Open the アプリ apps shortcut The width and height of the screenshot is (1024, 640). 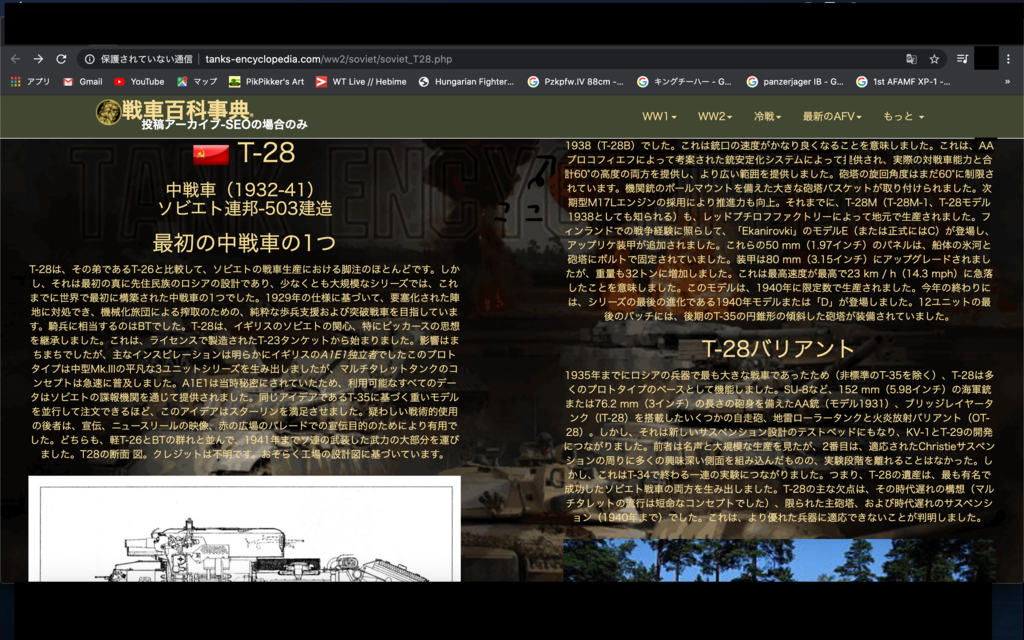(x=30, y=82)
